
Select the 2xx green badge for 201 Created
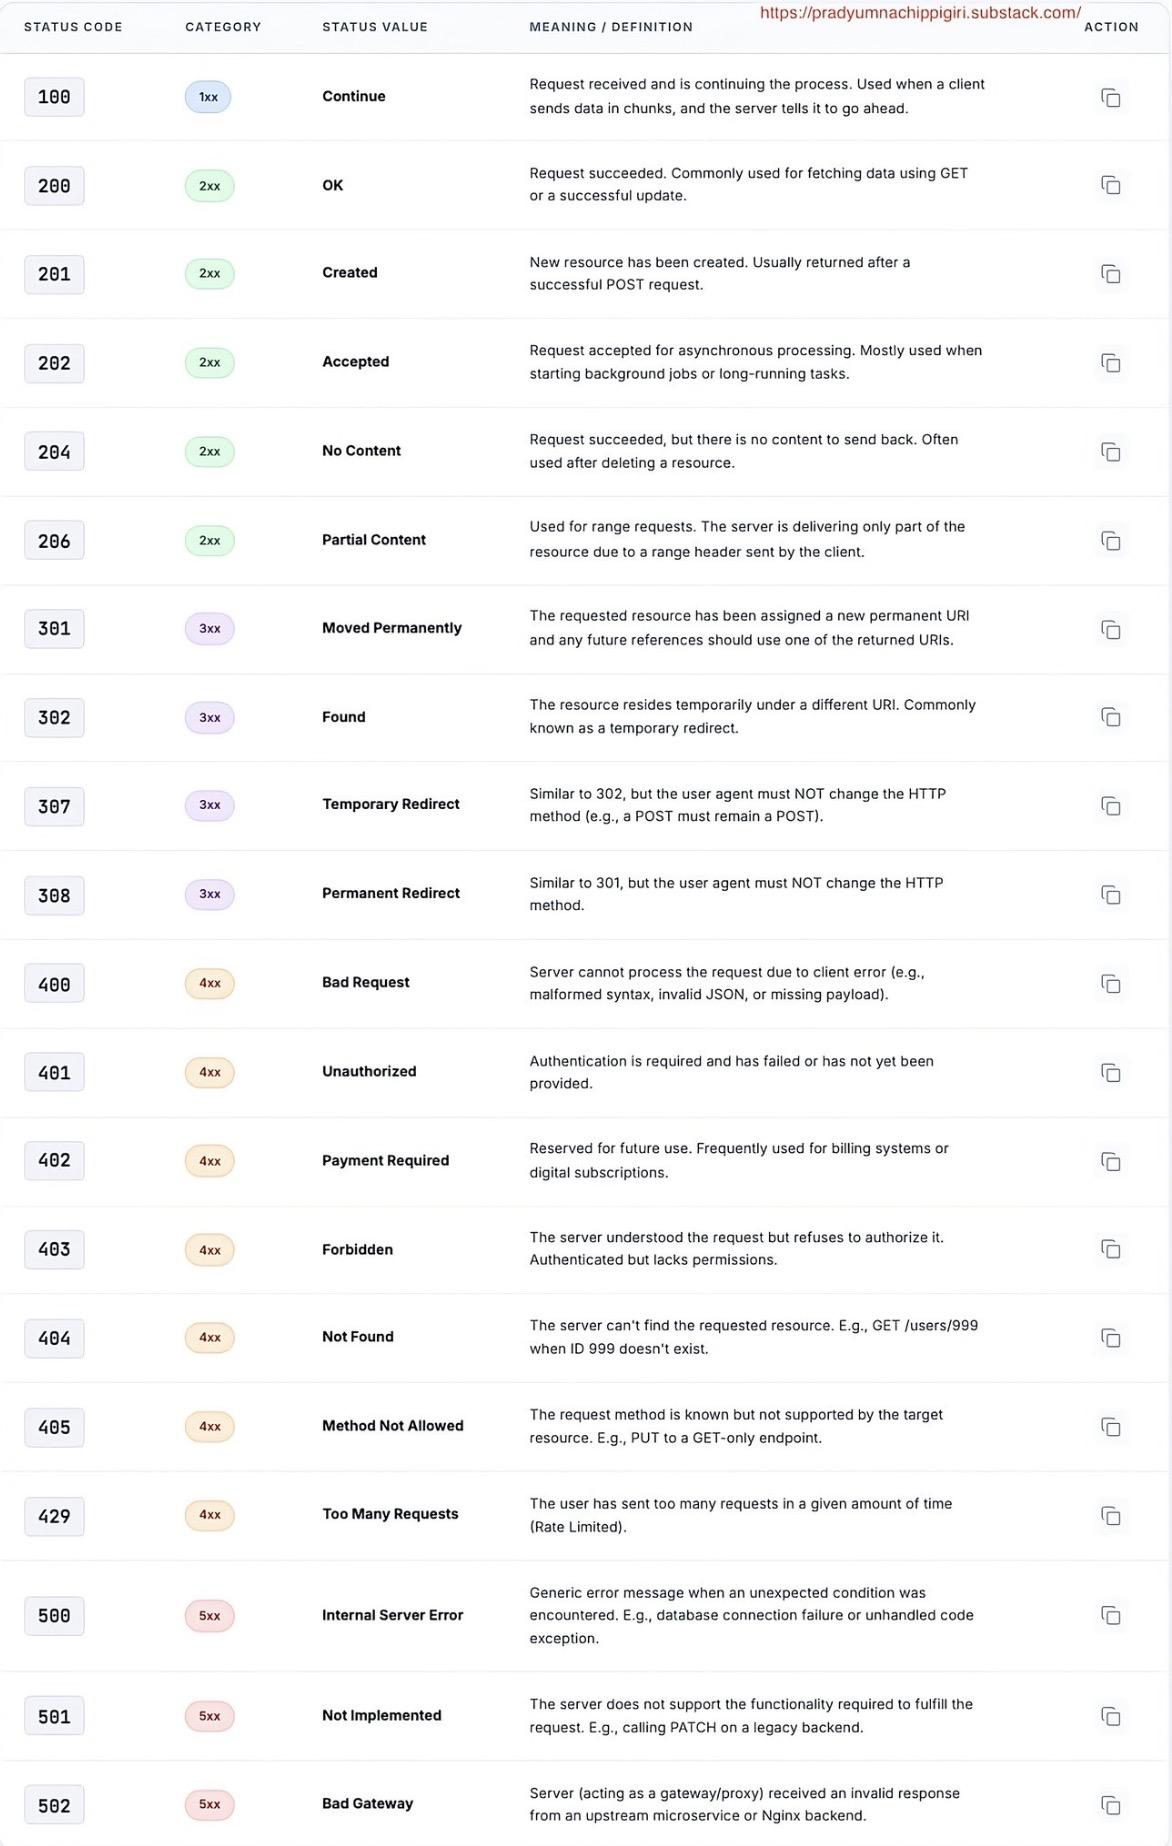pos(208,273)
